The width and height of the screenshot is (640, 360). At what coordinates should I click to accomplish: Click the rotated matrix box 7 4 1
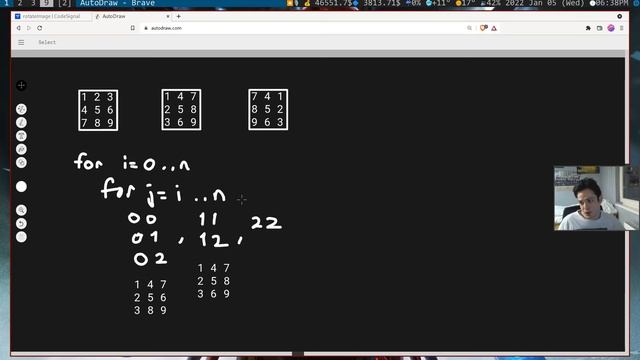pyautogui.click(x=268, y=109)
